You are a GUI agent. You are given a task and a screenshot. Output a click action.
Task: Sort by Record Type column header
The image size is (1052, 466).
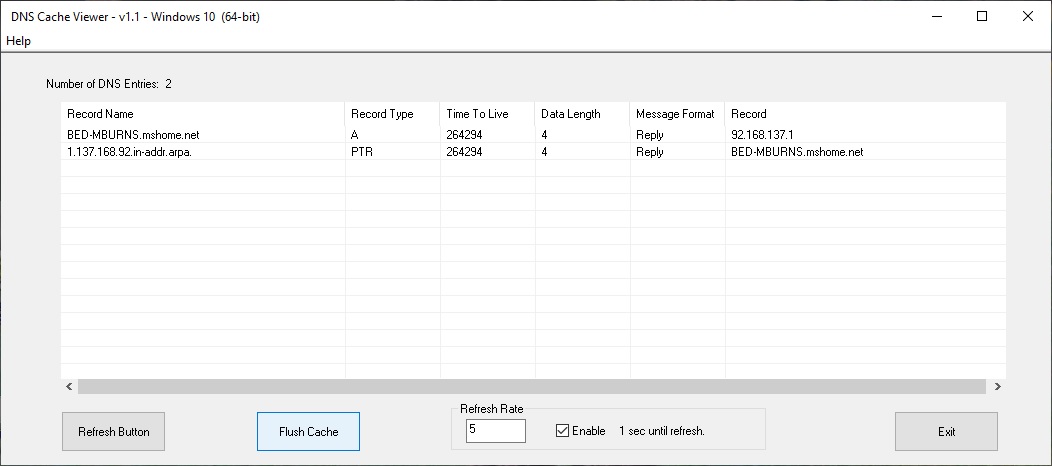[x=392, y=114]
